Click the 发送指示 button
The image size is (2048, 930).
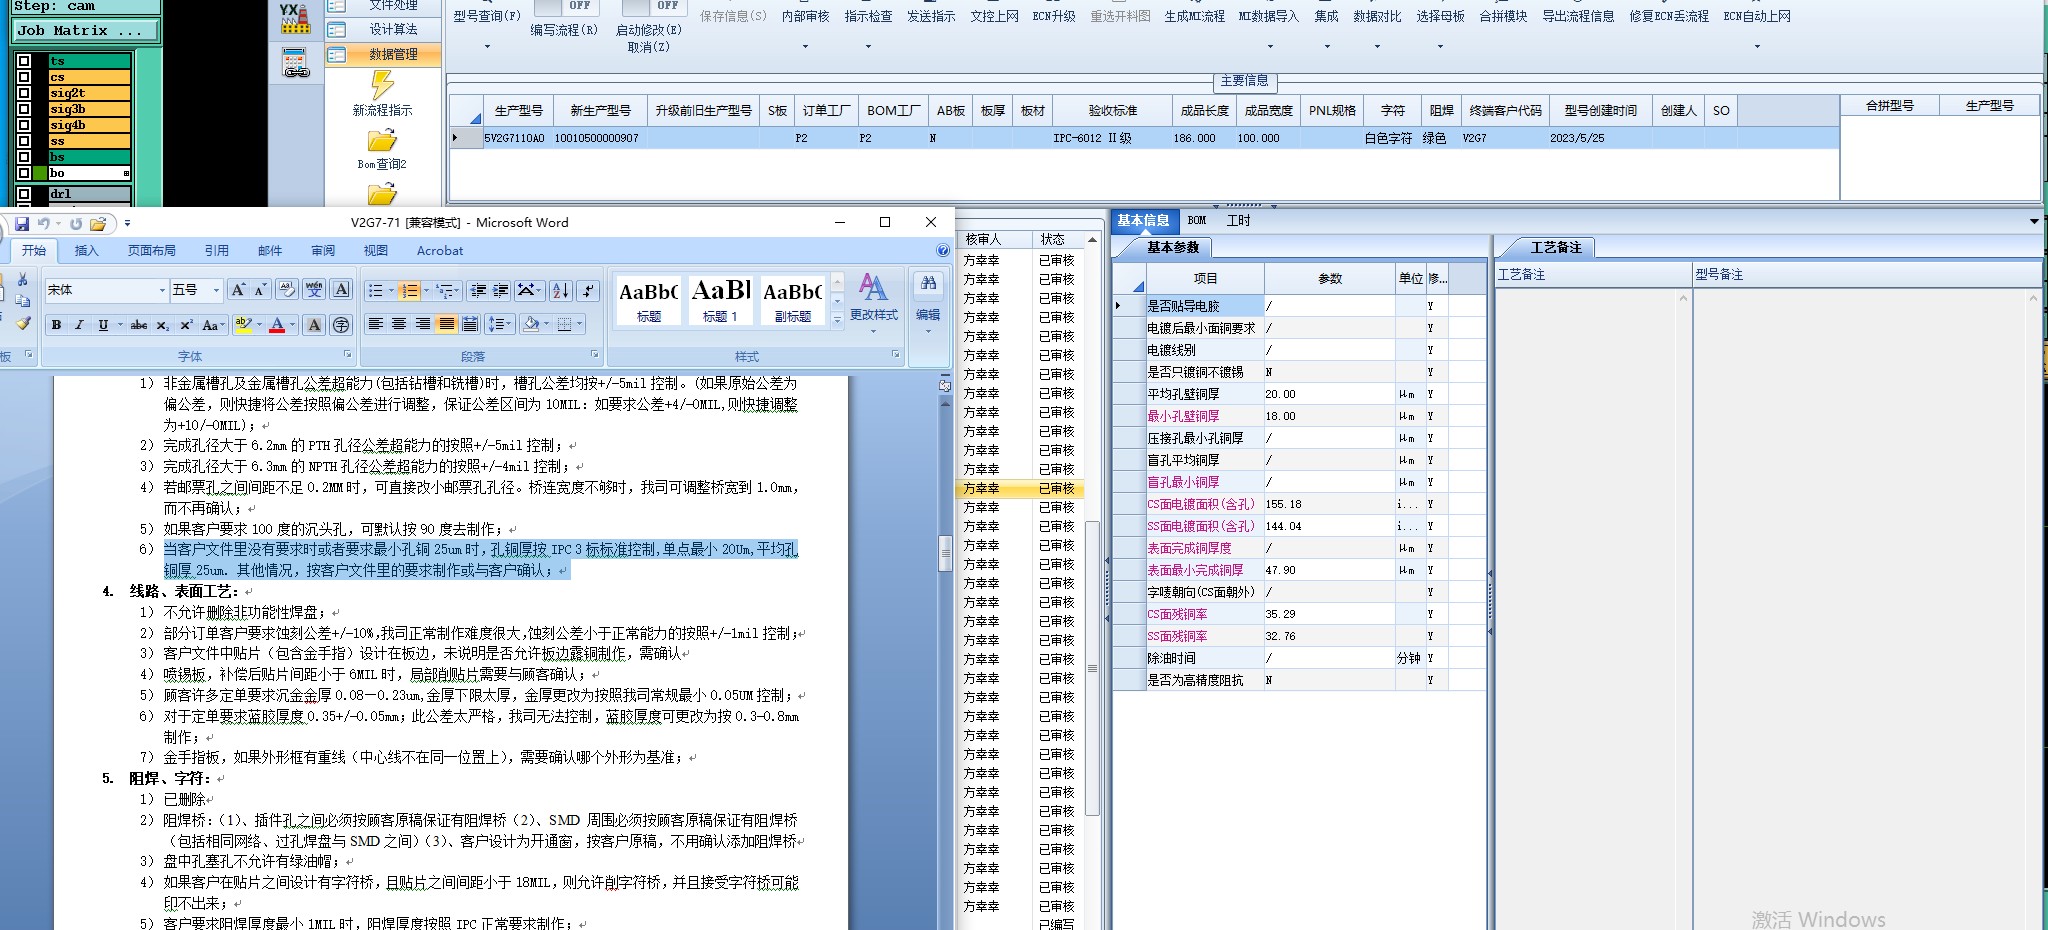click(x=931, y=16)
